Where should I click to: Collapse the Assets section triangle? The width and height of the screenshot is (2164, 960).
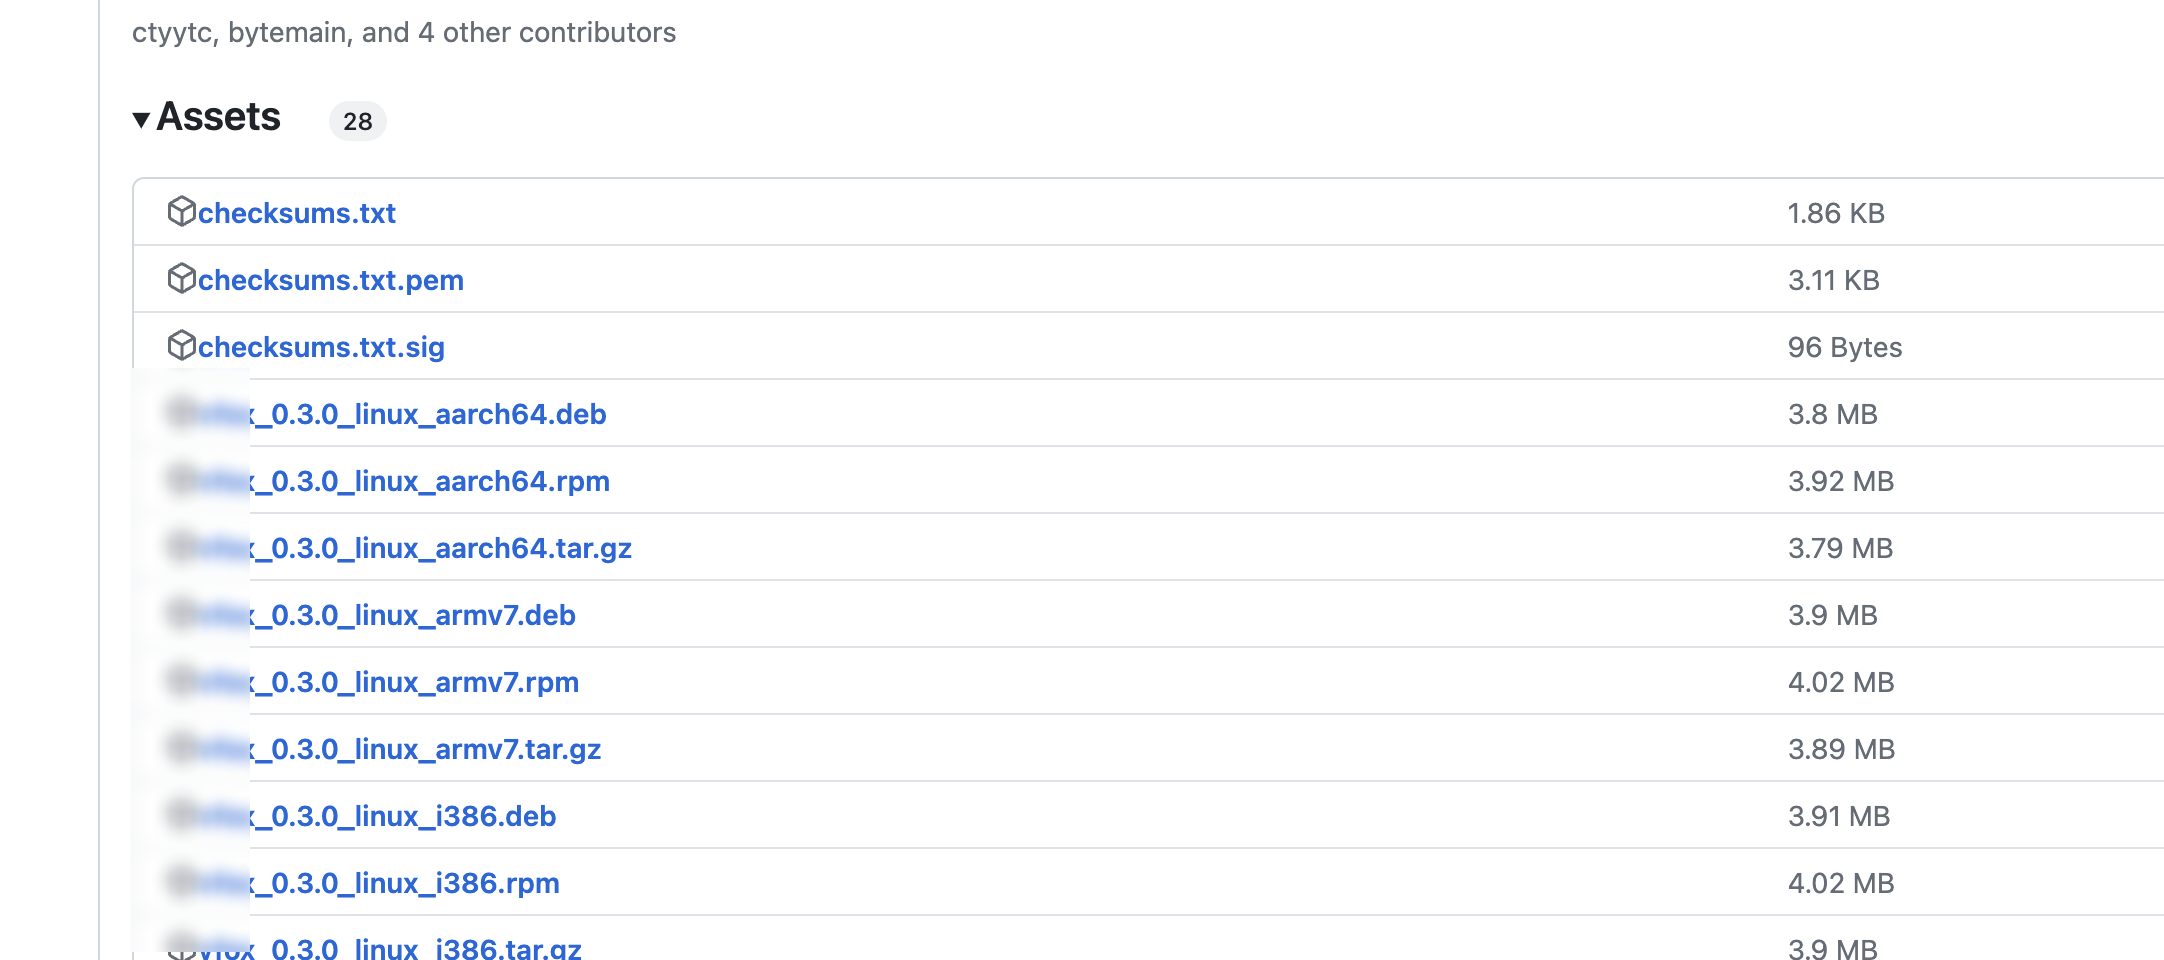(x=141, y=120)
